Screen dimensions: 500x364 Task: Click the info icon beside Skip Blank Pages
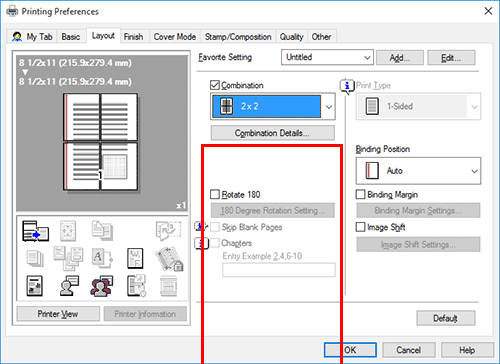[x=201, y=227]
